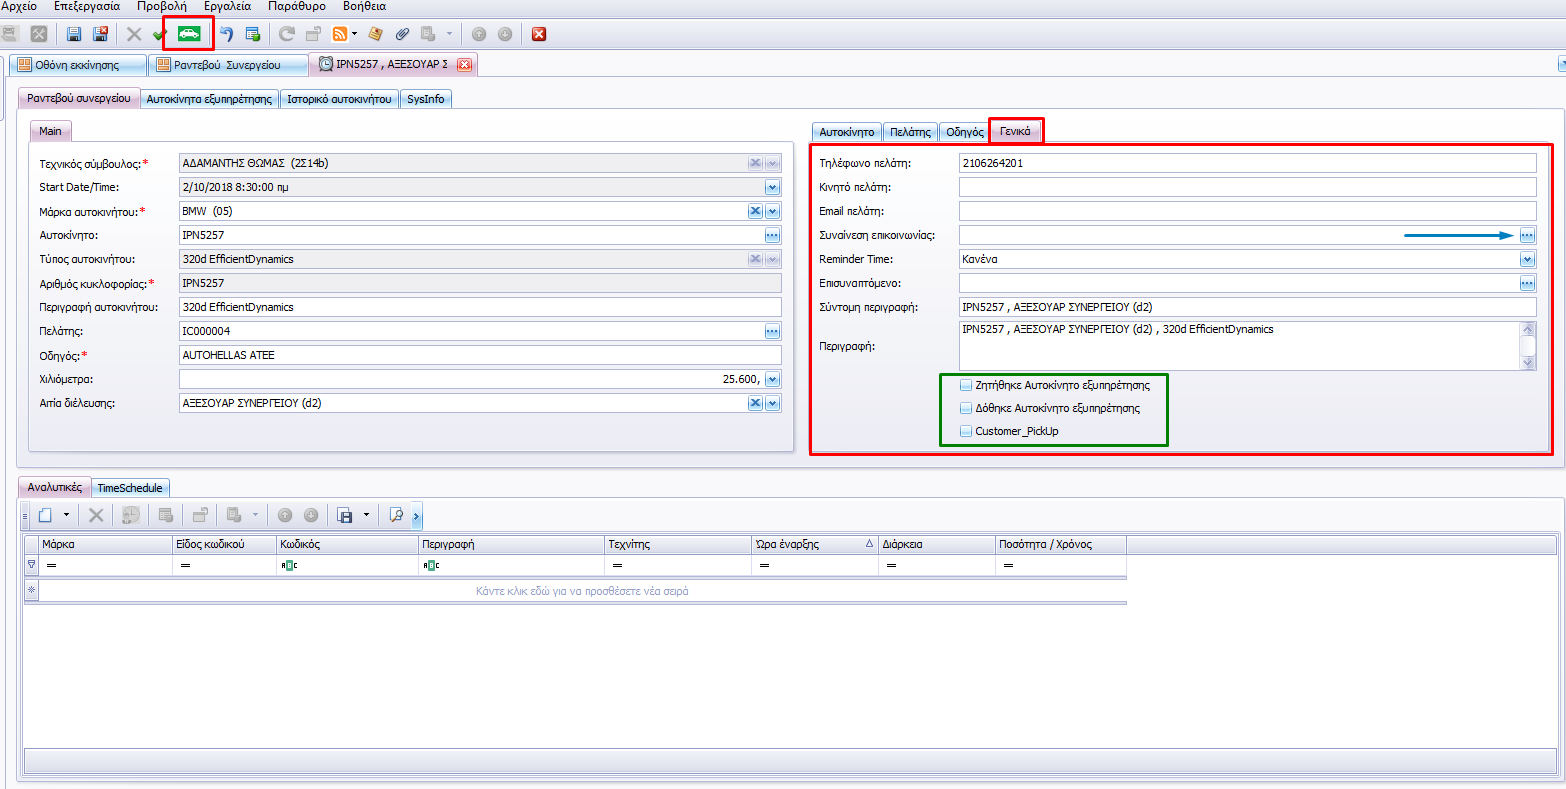
Task: Tick the Δόθηκε Αυτοκίνητο εξυπηρέτησης checkbox
Action: (966, 408)
